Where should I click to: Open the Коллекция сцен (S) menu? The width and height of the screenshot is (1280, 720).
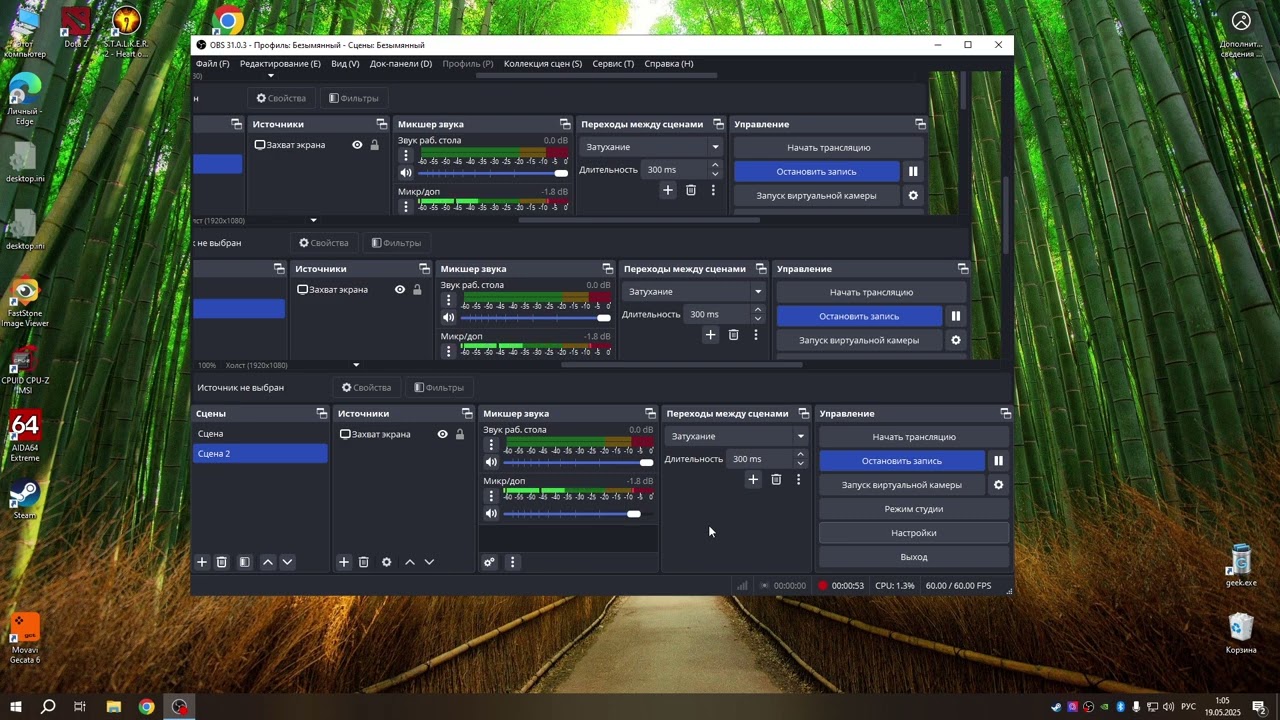pos(543,63)
